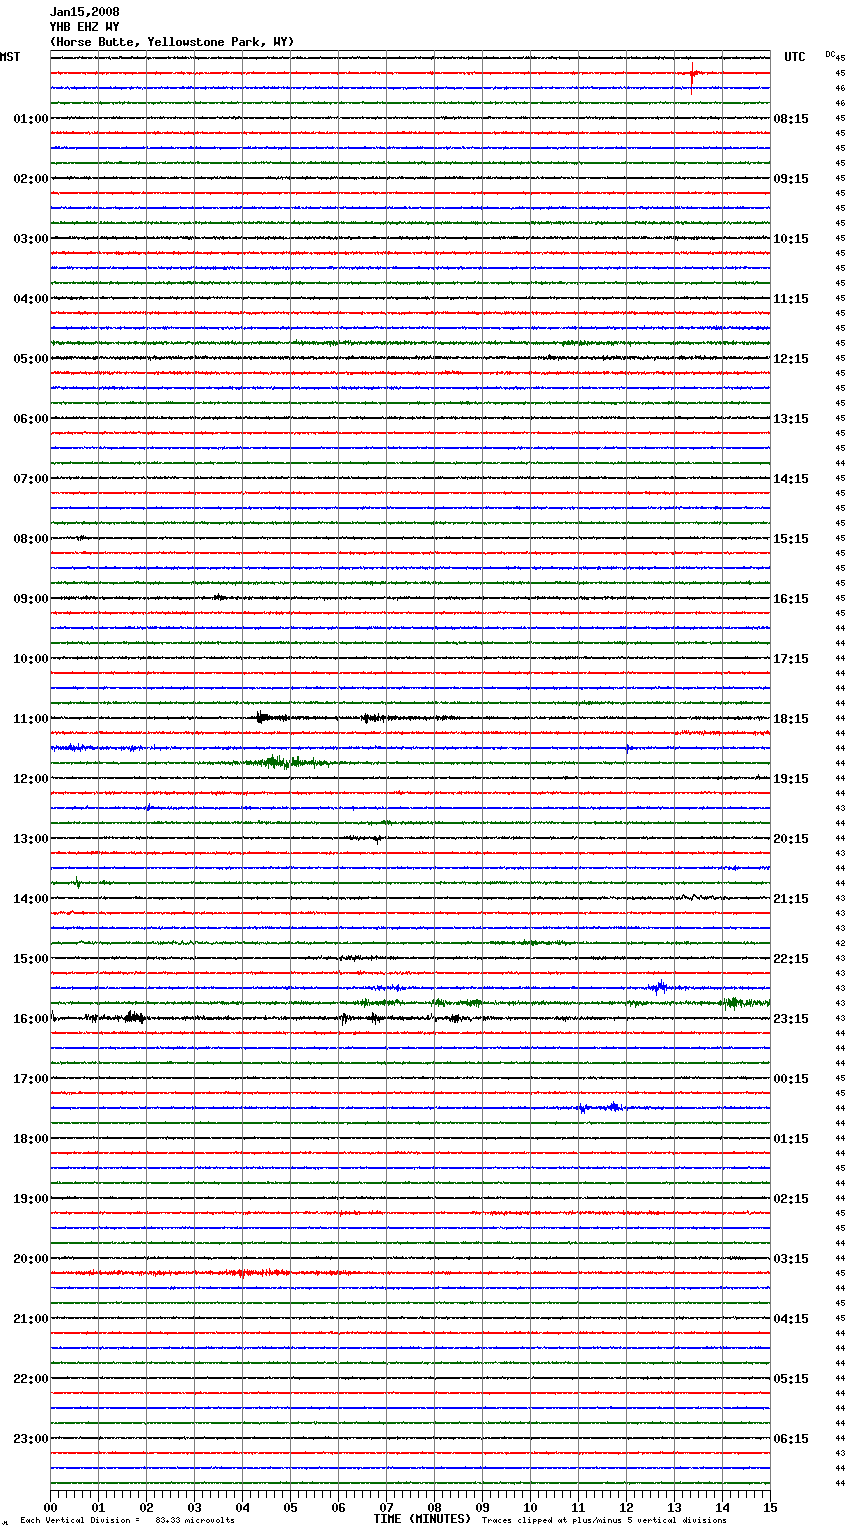Click the 01:15 UTC time label
The width and height of the screenshot is (850, 1534).
[x=791, y=1139]
